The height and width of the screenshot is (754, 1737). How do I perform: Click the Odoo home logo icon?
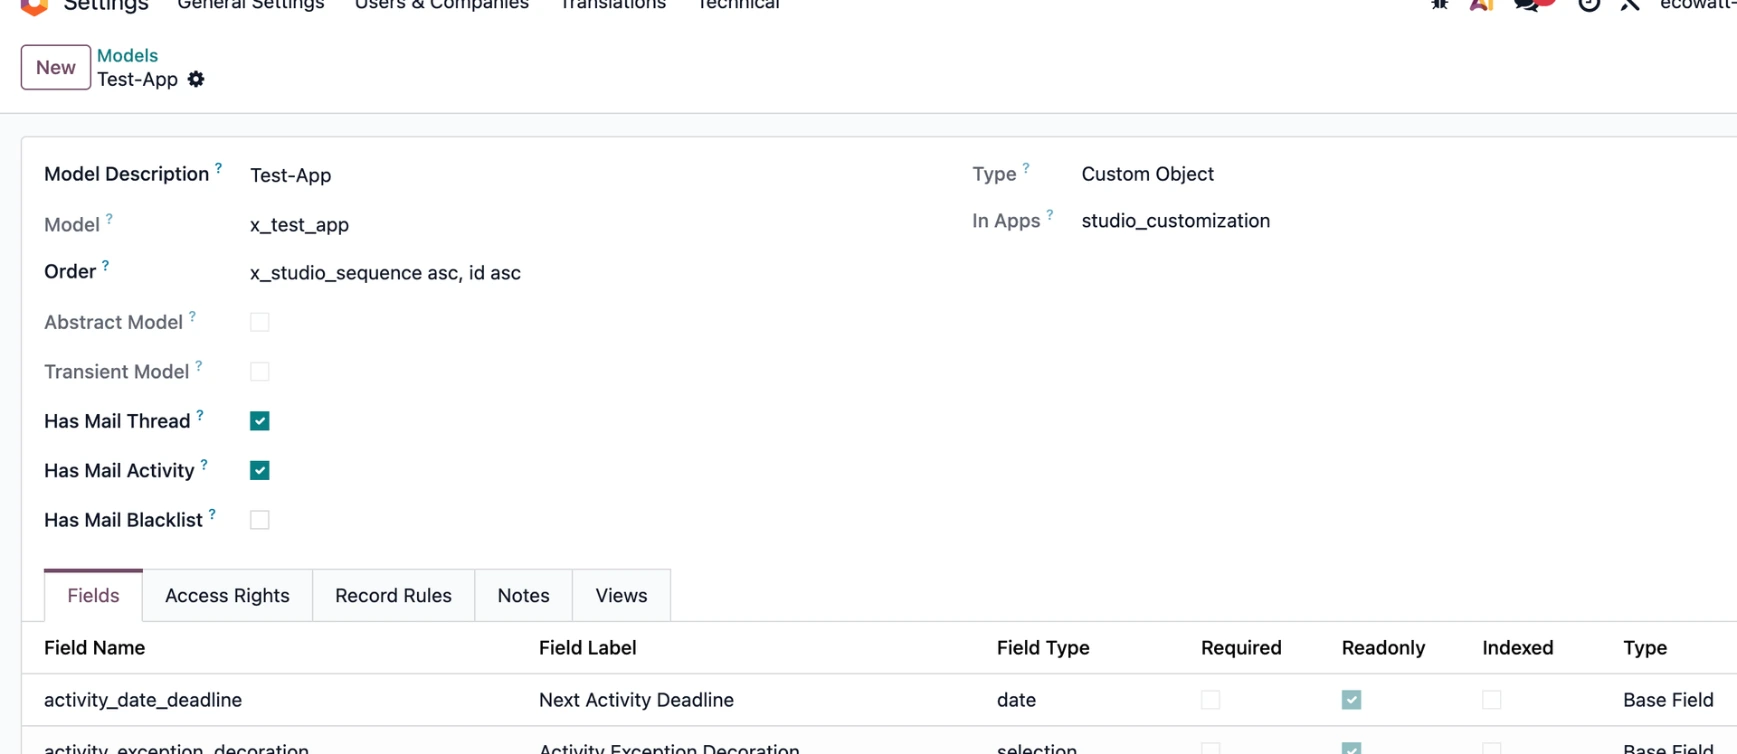(x=35, y=5)
